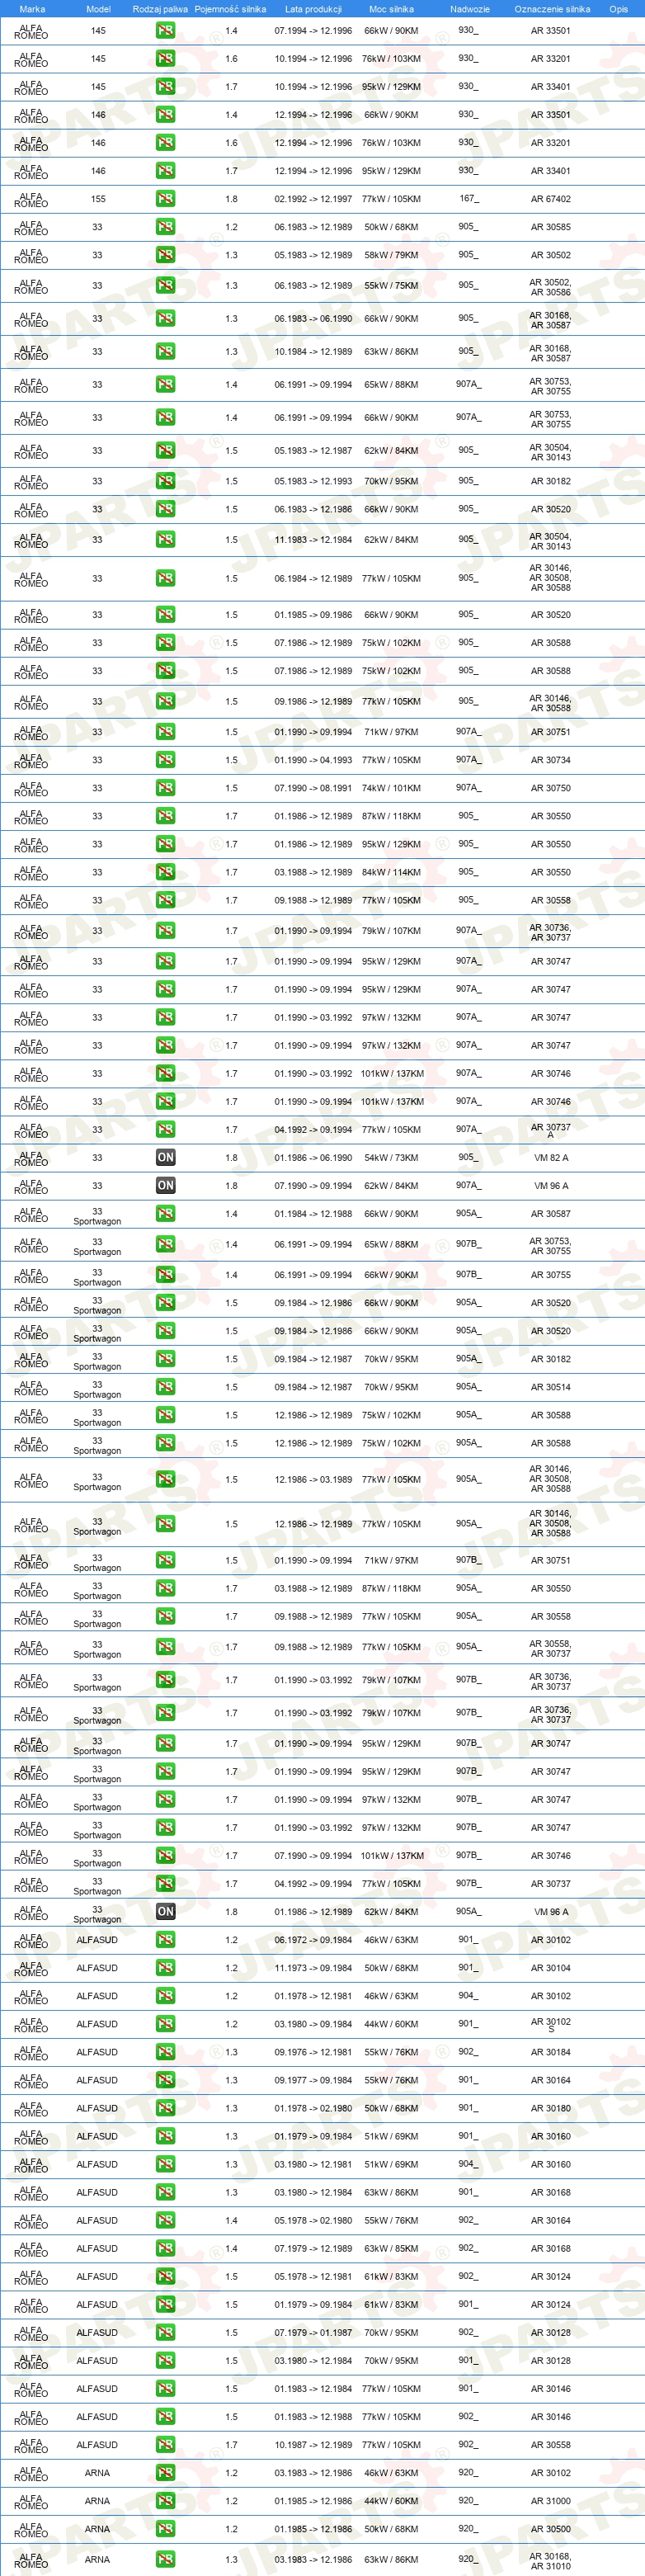Viewport: 645px width, 2576px height.
Task: Click petrol icon in the AR 30750 row
Action: point(165,788)
